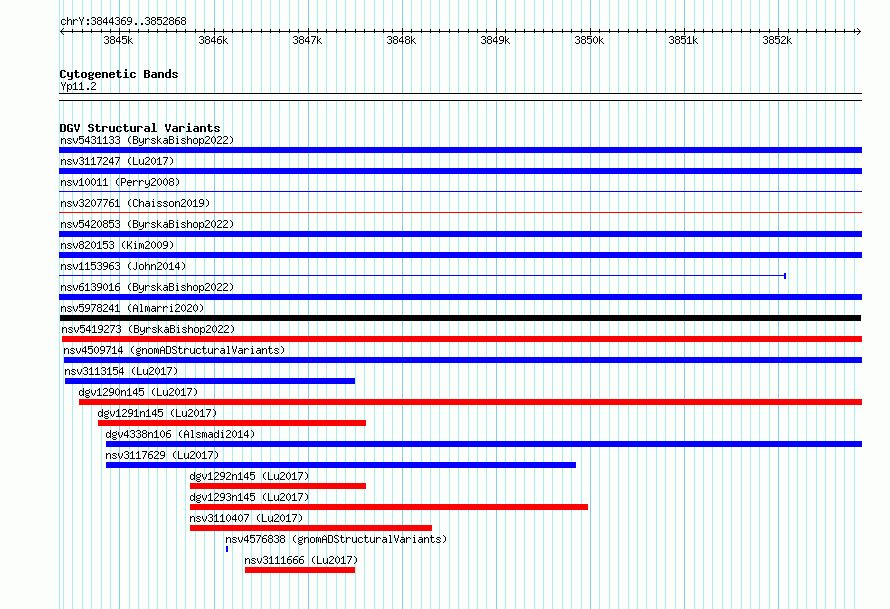The width and height of the screenshot is (890, 609).
Task: Click the ruler's left arrowhead
Action: 62,32
